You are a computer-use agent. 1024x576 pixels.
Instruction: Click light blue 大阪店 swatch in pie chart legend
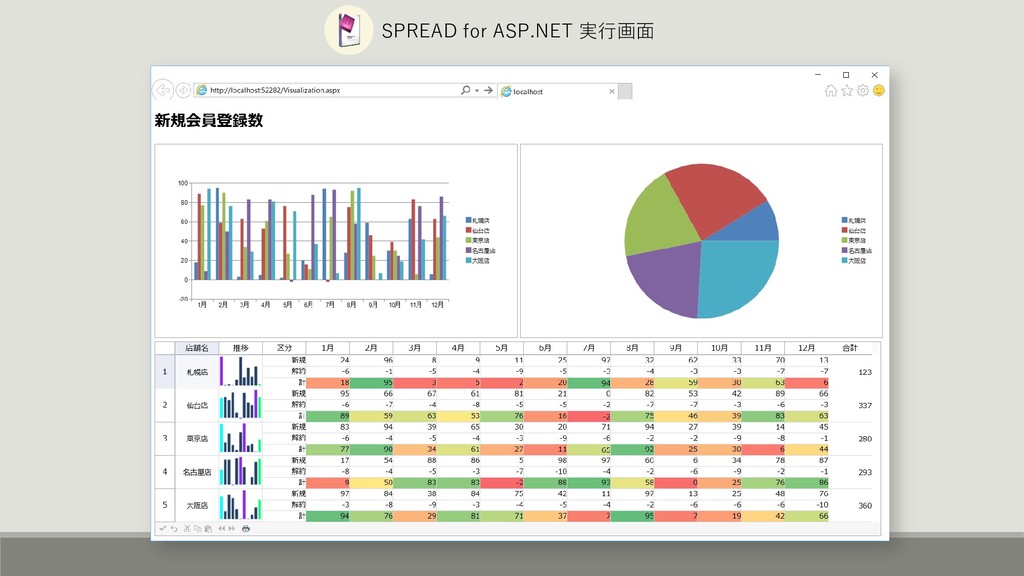(x=844, y=260)
